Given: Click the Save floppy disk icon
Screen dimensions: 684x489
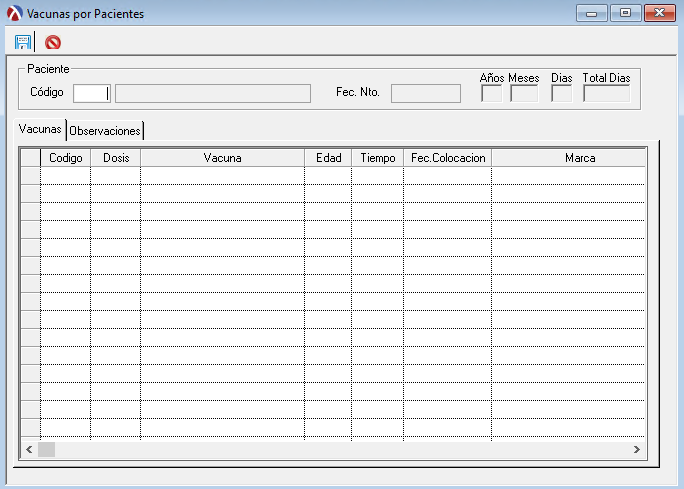Looking at the screenshot, I should 23,42.
